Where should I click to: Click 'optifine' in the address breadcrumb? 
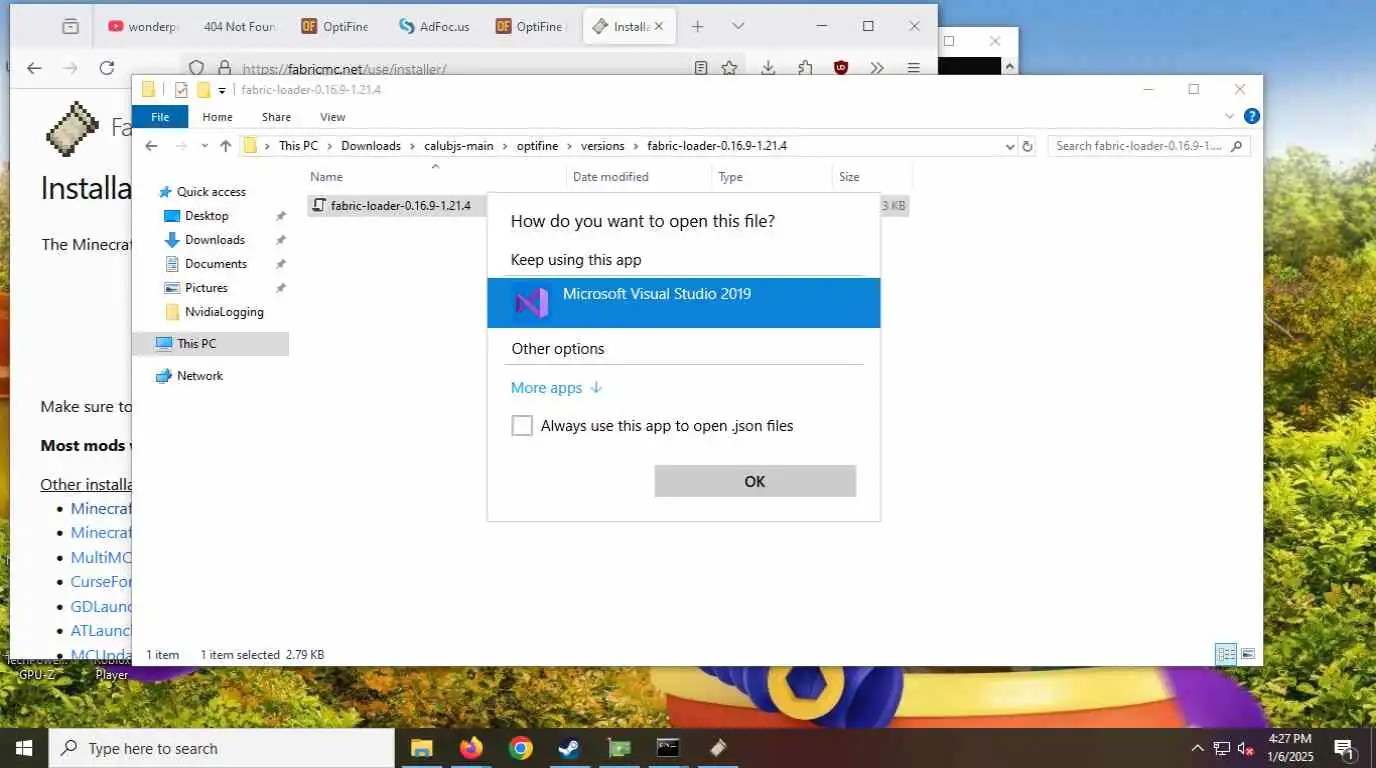538,146
